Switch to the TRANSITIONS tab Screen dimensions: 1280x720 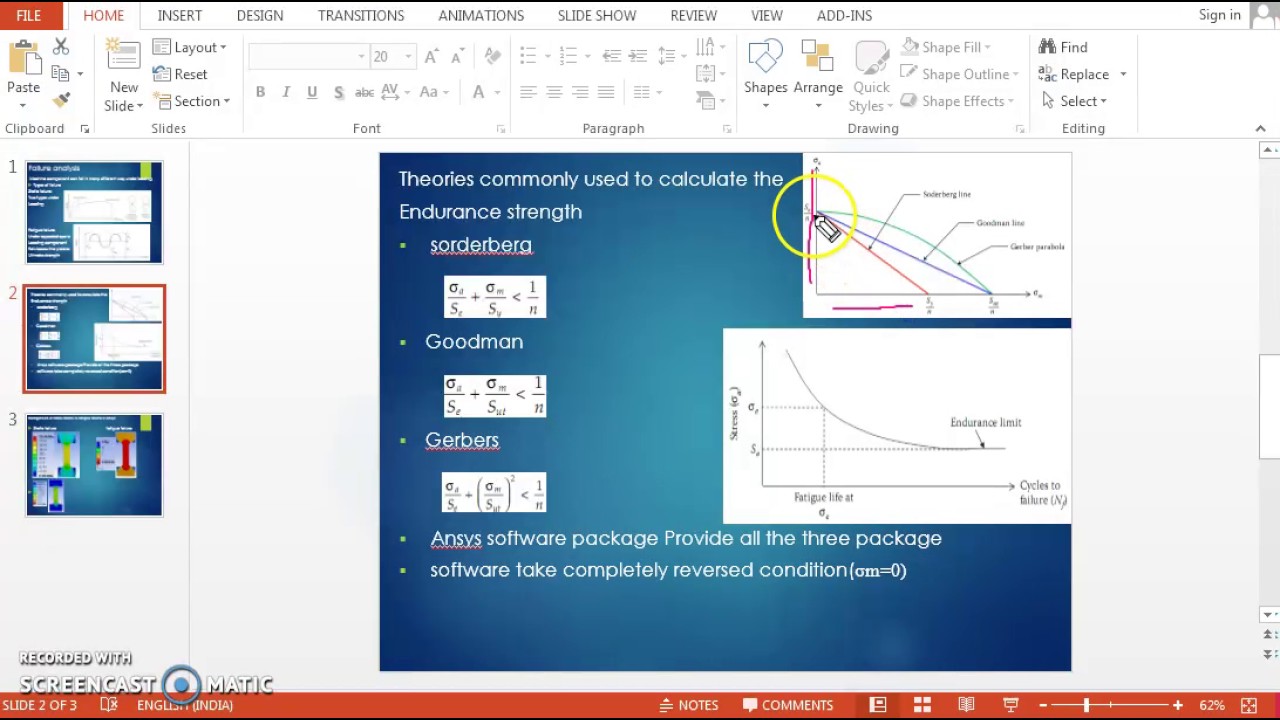coord(361,15)
